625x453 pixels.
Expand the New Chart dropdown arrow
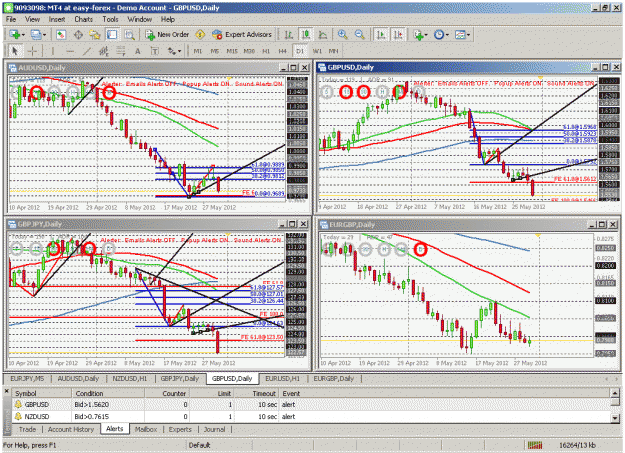coord(23,35)
